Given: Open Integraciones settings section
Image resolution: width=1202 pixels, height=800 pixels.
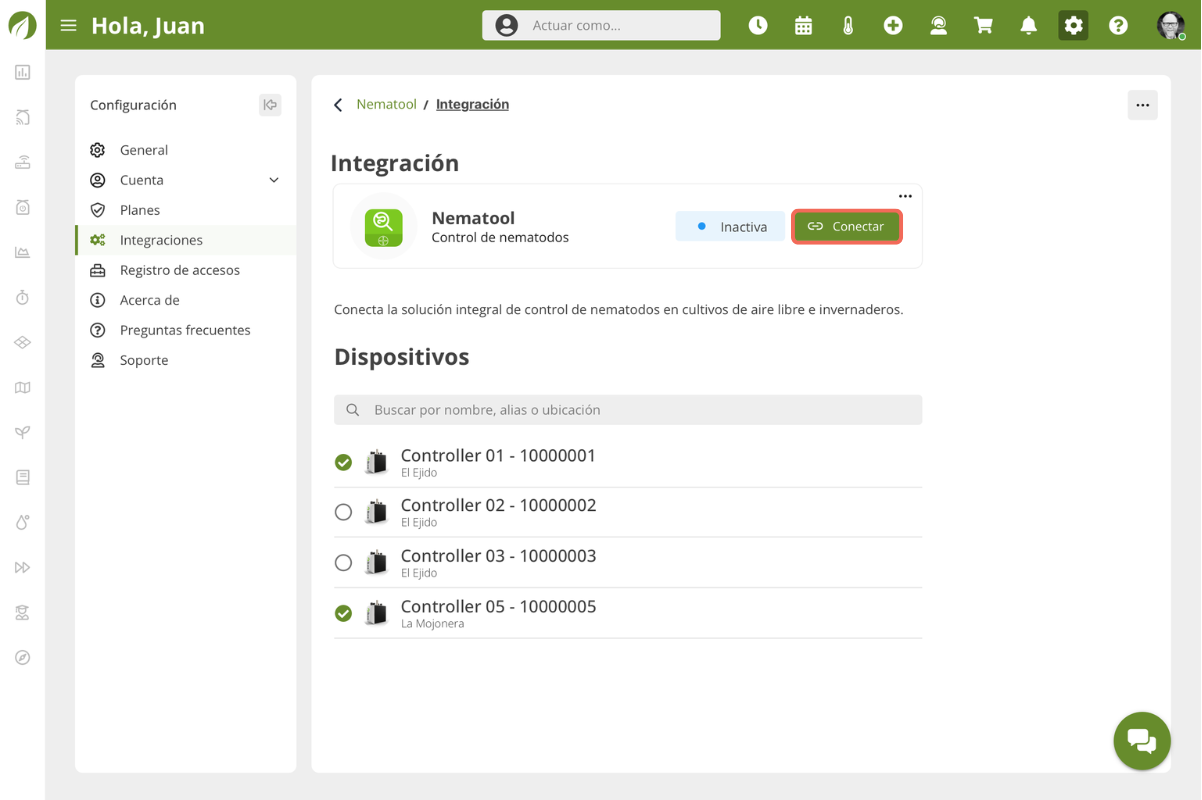Looking at the screenshot, I should pyautogui.click(x=161, y=240).
